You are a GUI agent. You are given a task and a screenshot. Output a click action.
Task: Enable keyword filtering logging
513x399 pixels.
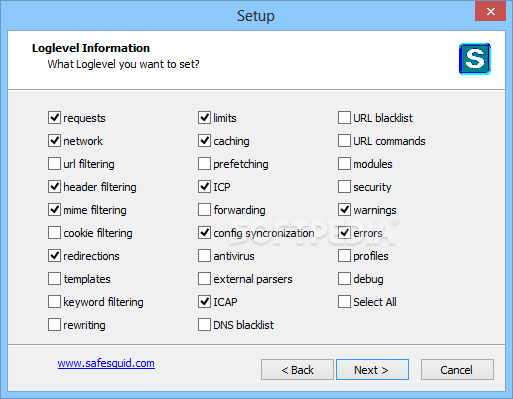pyautogui.click(x=54, y=302)
